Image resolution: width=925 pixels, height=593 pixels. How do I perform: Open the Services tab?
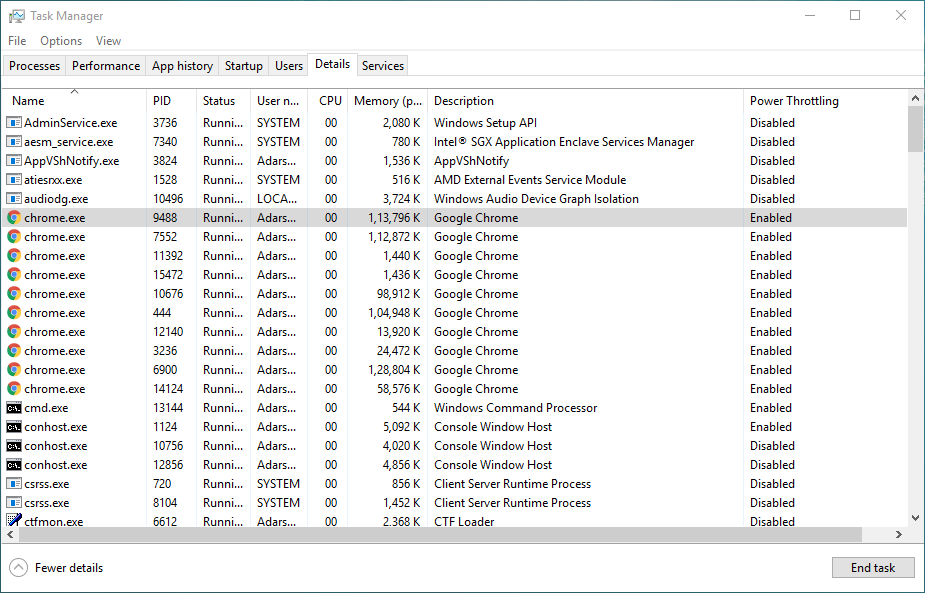pos(383,66)
